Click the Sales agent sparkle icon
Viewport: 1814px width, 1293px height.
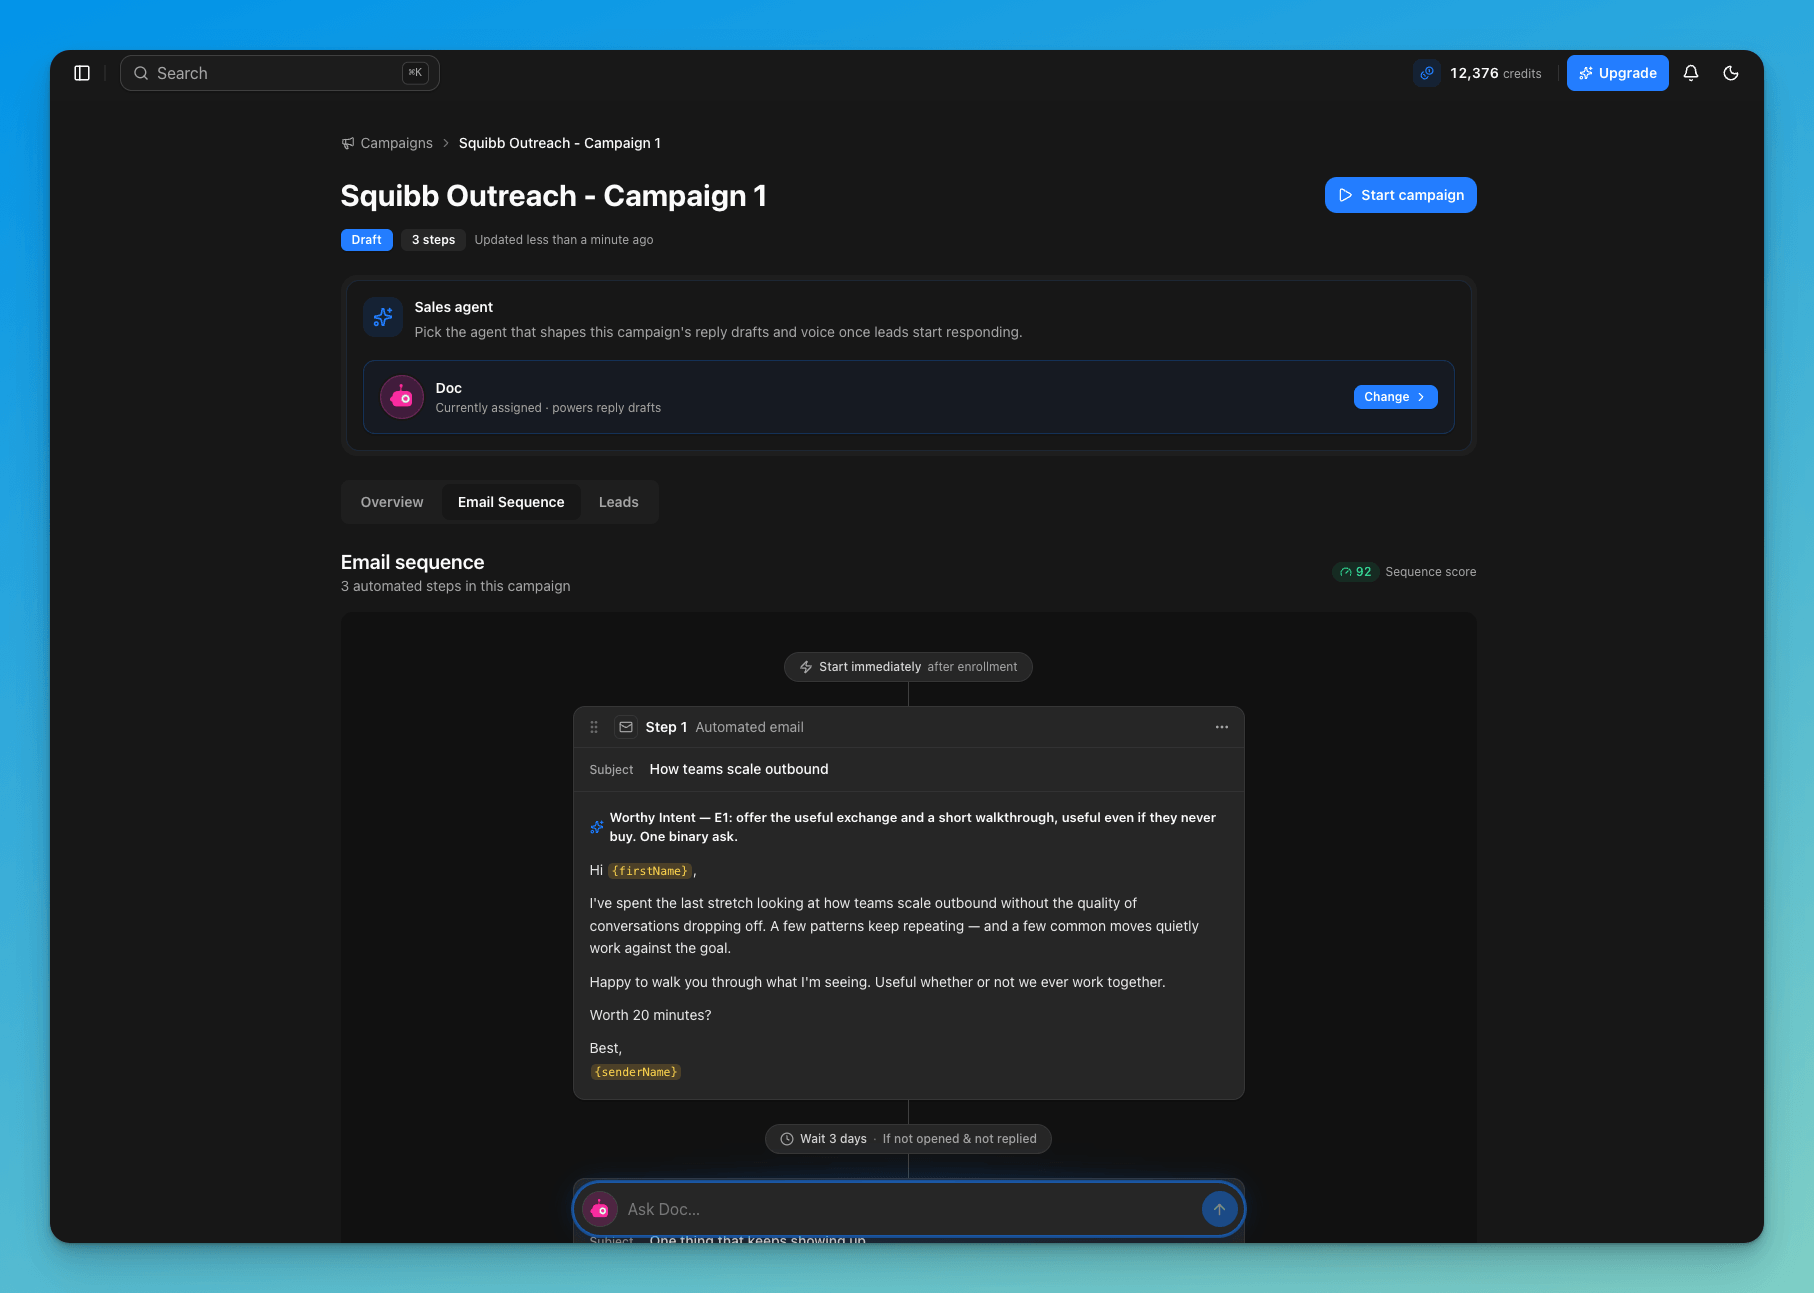pyautogui.click(x=383, y=318)
